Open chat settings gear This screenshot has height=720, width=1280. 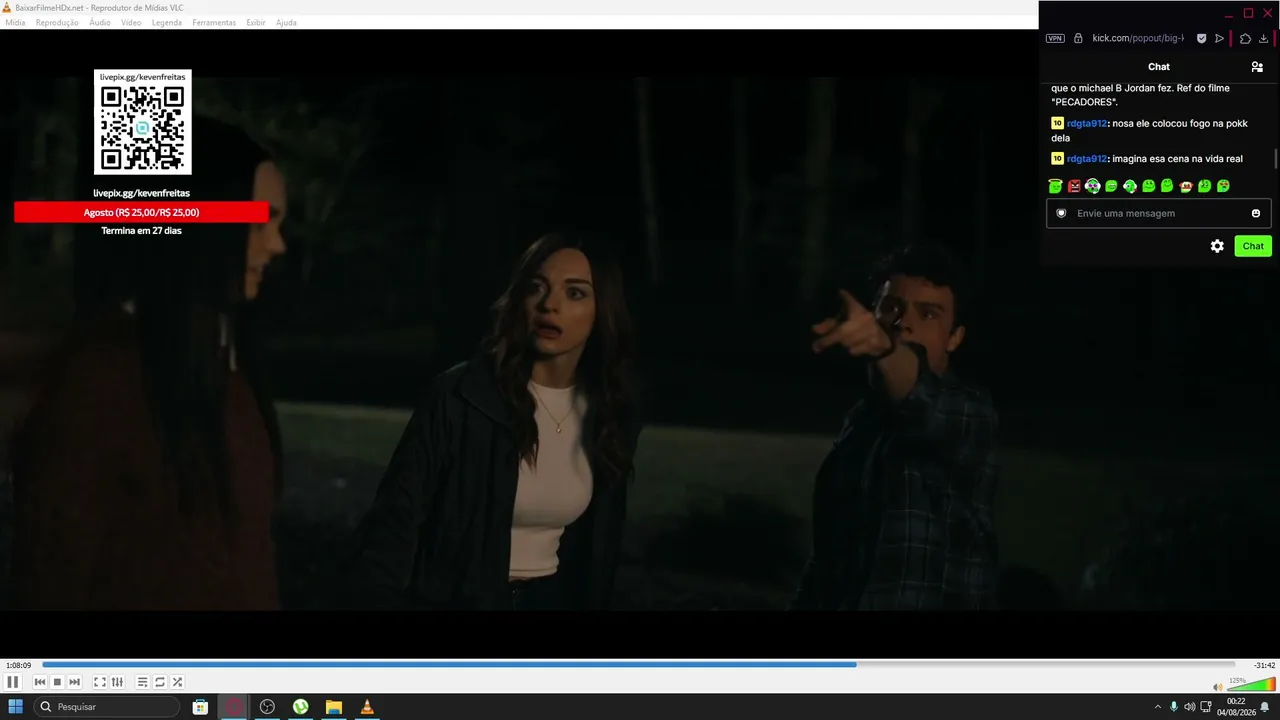pos(1217,246)
